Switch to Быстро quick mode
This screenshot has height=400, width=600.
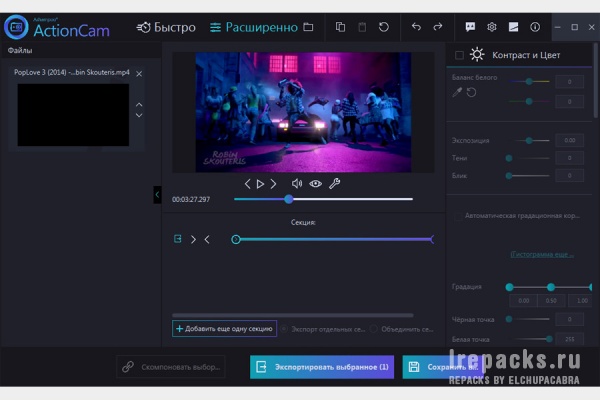tap(166, 27)
